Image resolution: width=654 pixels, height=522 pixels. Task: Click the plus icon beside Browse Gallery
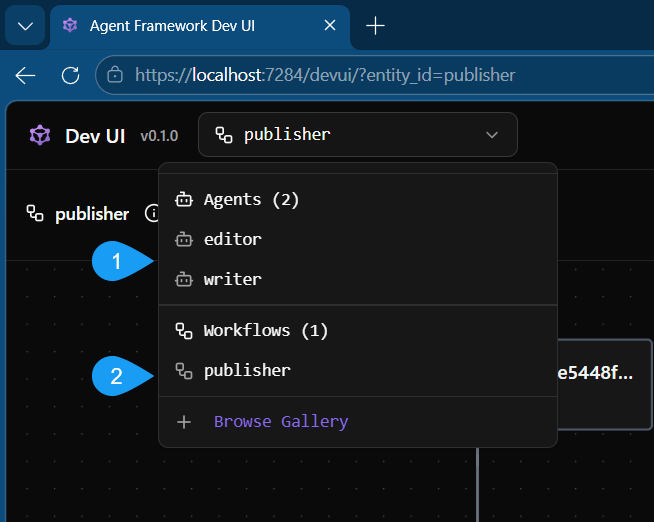(184, 422)
